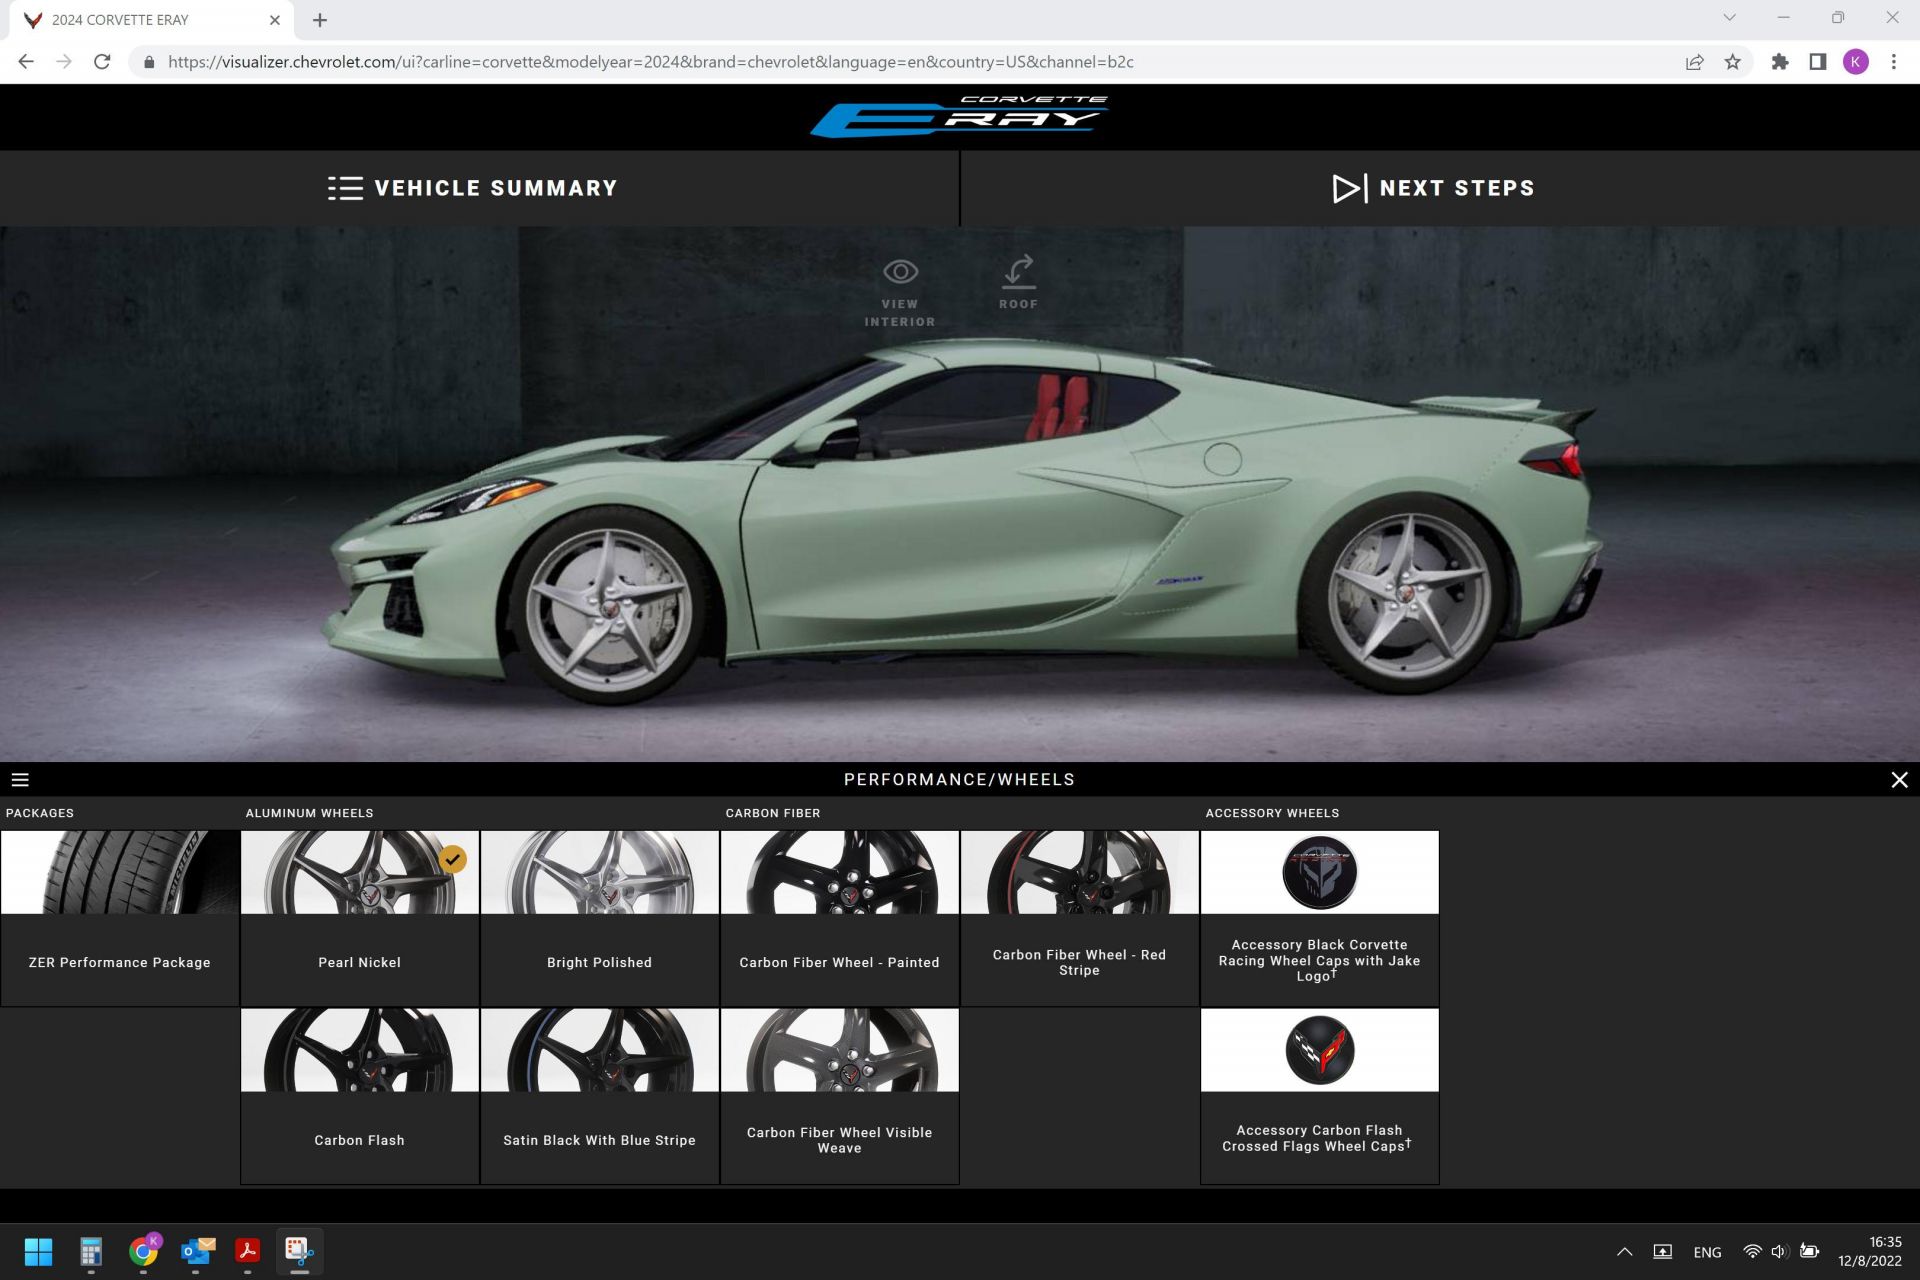Click the View Interior eye icon
Image resolution: width=1920 pixels, height=1280 pixels.
tap(901, 271)
